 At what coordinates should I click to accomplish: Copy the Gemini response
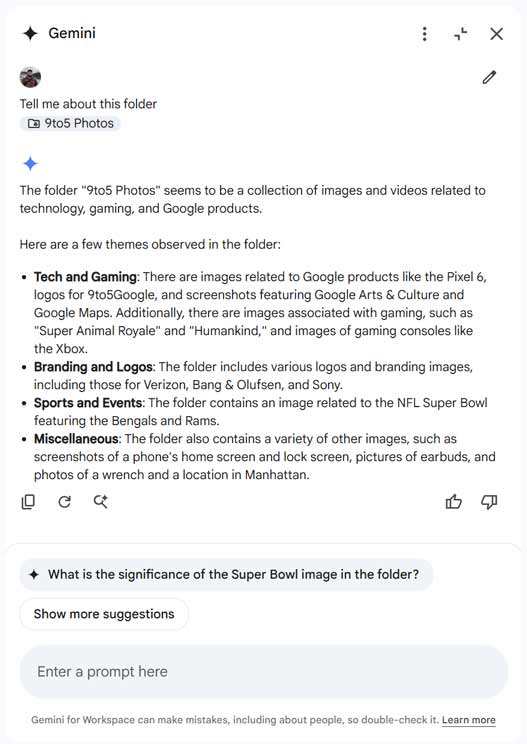(x=28, y=502)
